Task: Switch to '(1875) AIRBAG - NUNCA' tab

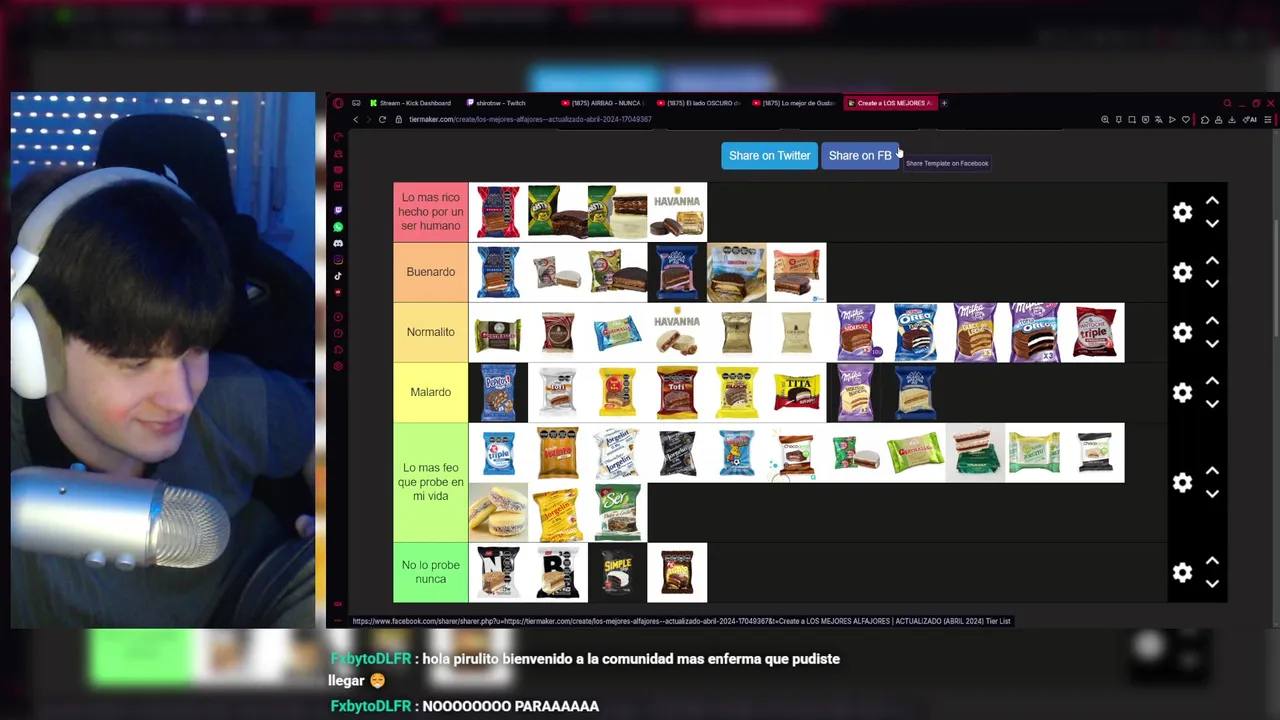Action: (602, 103)
